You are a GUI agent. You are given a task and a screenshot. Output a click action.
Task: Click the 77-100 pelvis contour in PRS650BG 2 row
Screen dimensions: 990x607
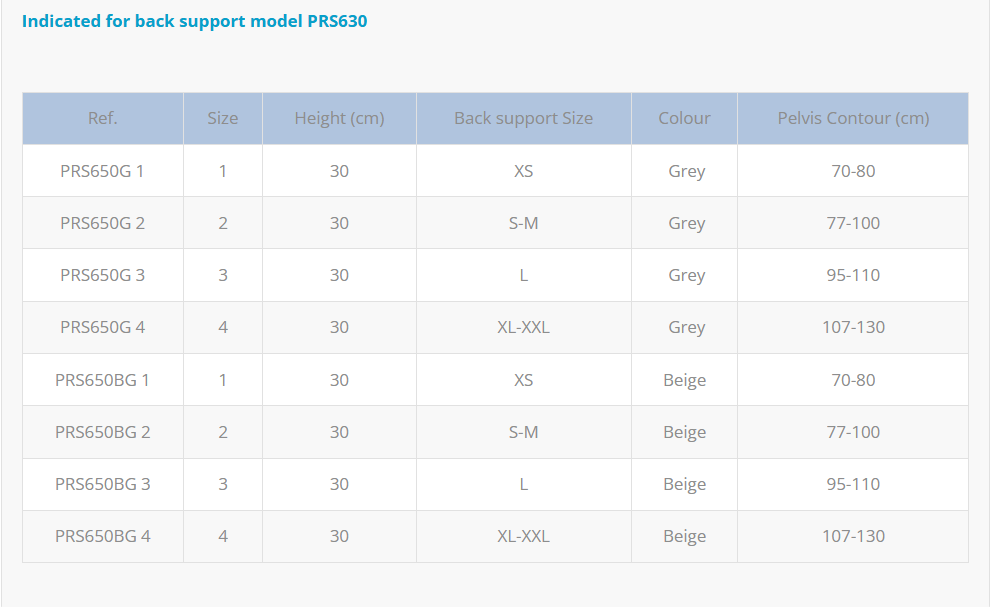pyautogui.click(x=853, y=432)
